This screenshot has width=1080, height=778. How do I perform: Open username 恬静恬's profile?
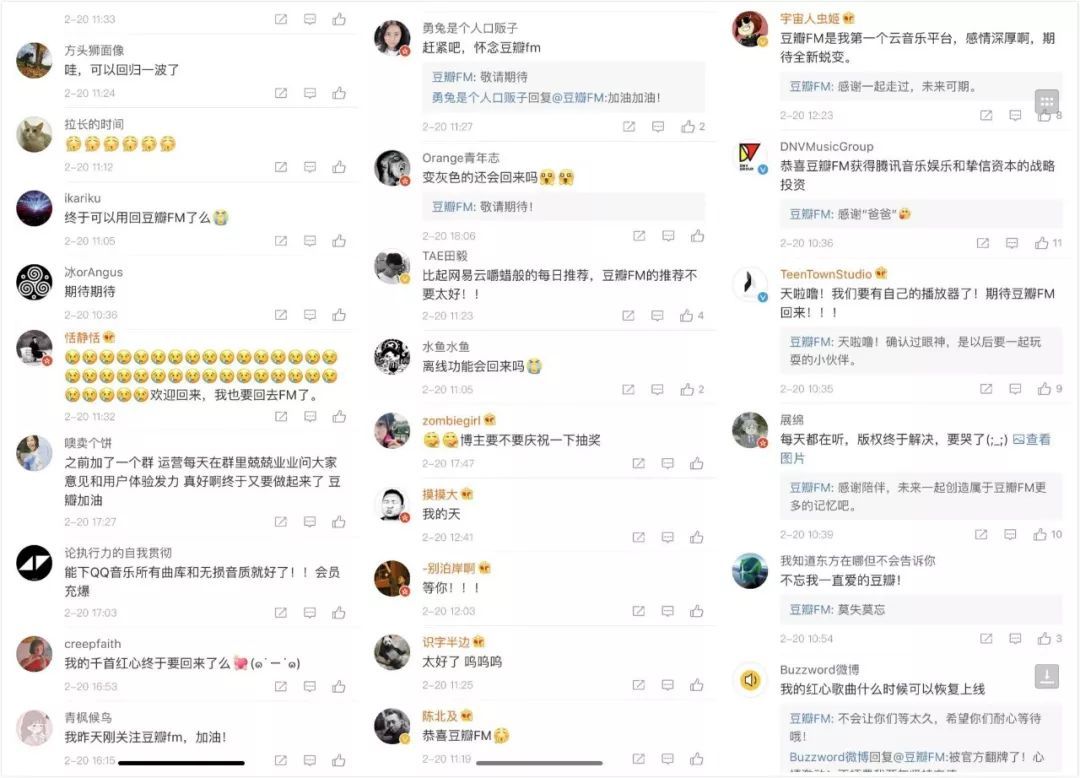pos(82,337)
